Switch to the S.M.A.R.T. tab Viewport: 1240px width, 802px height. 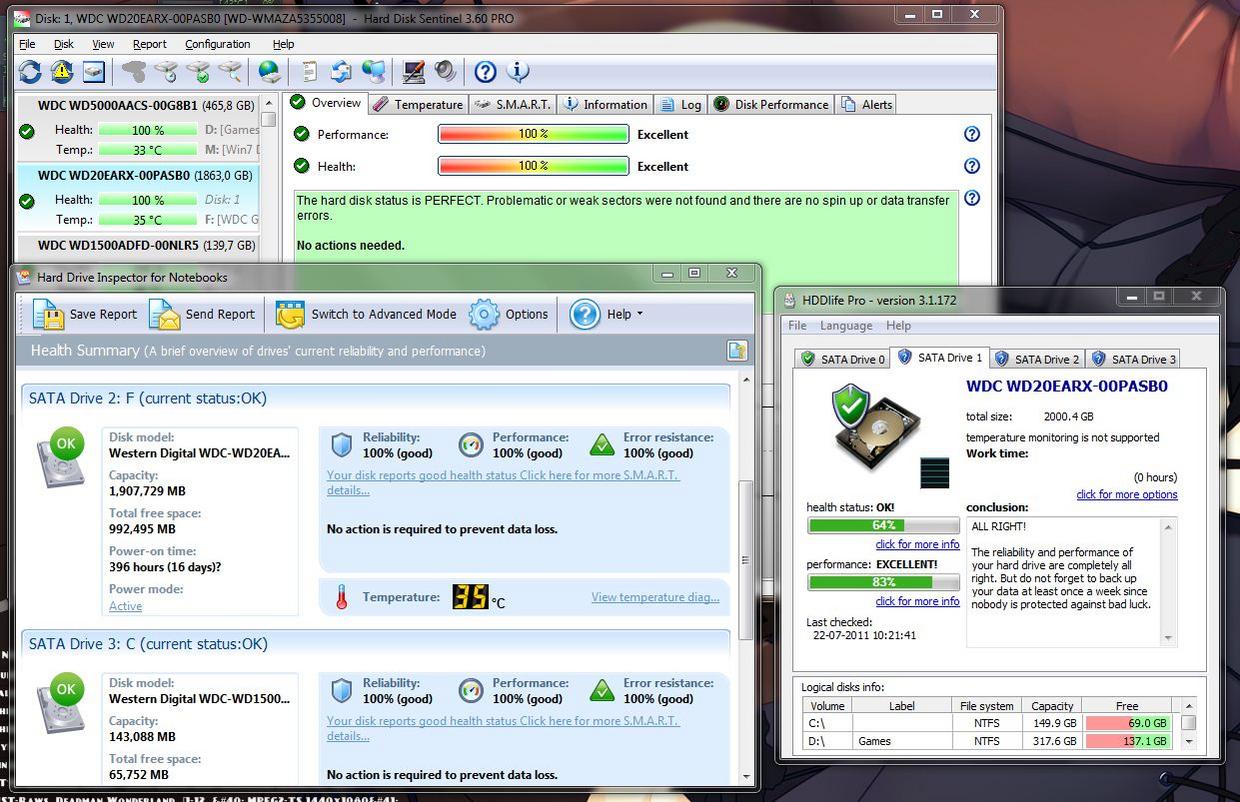coord(512,104)
